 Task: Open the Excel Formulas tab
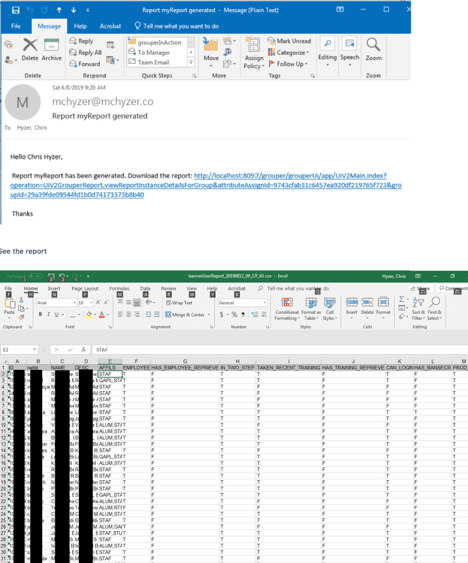119,288
